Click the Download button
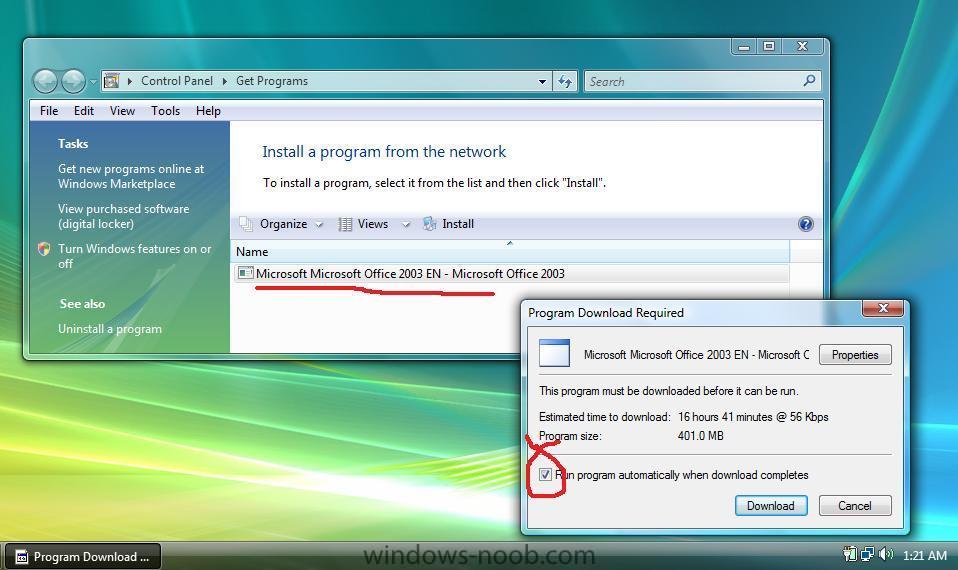This screenshot has height=570, width=958. [770, 505]
